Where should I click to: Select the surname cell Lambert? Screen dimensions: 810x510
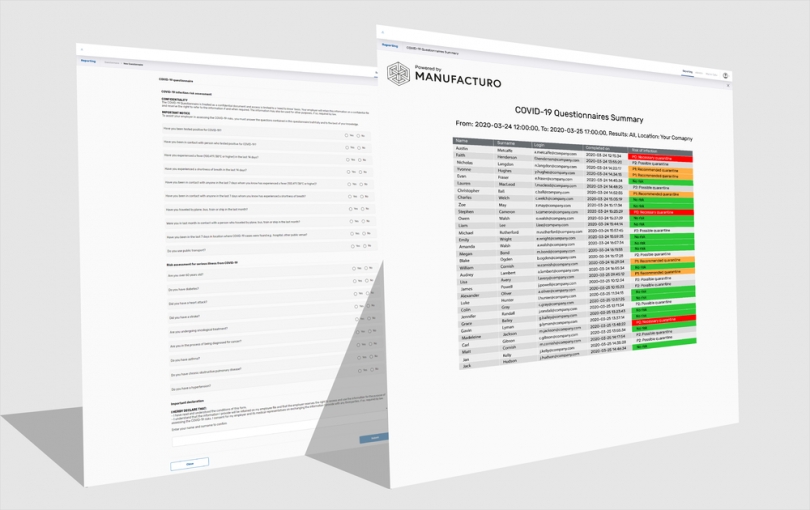point(508,273)
